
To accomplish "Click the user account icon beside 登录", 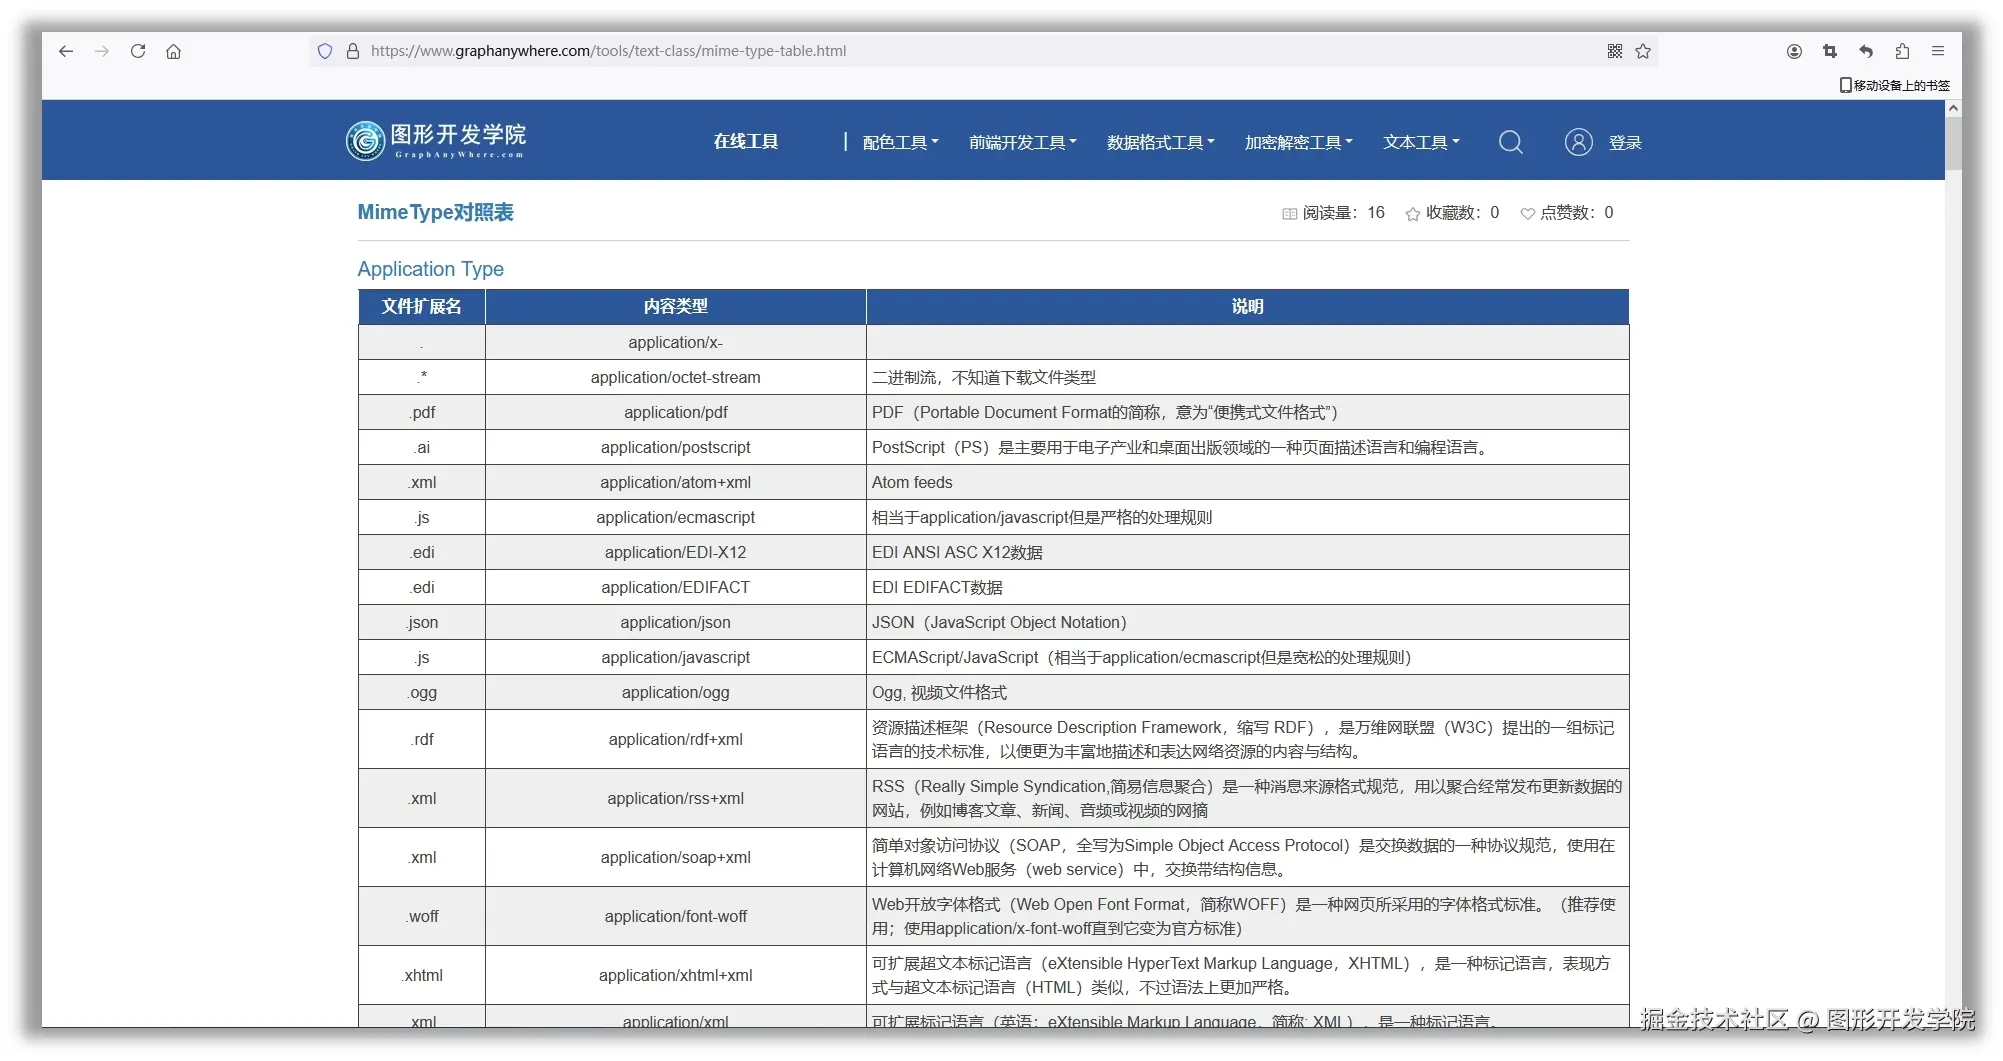I will [1577, 142].
